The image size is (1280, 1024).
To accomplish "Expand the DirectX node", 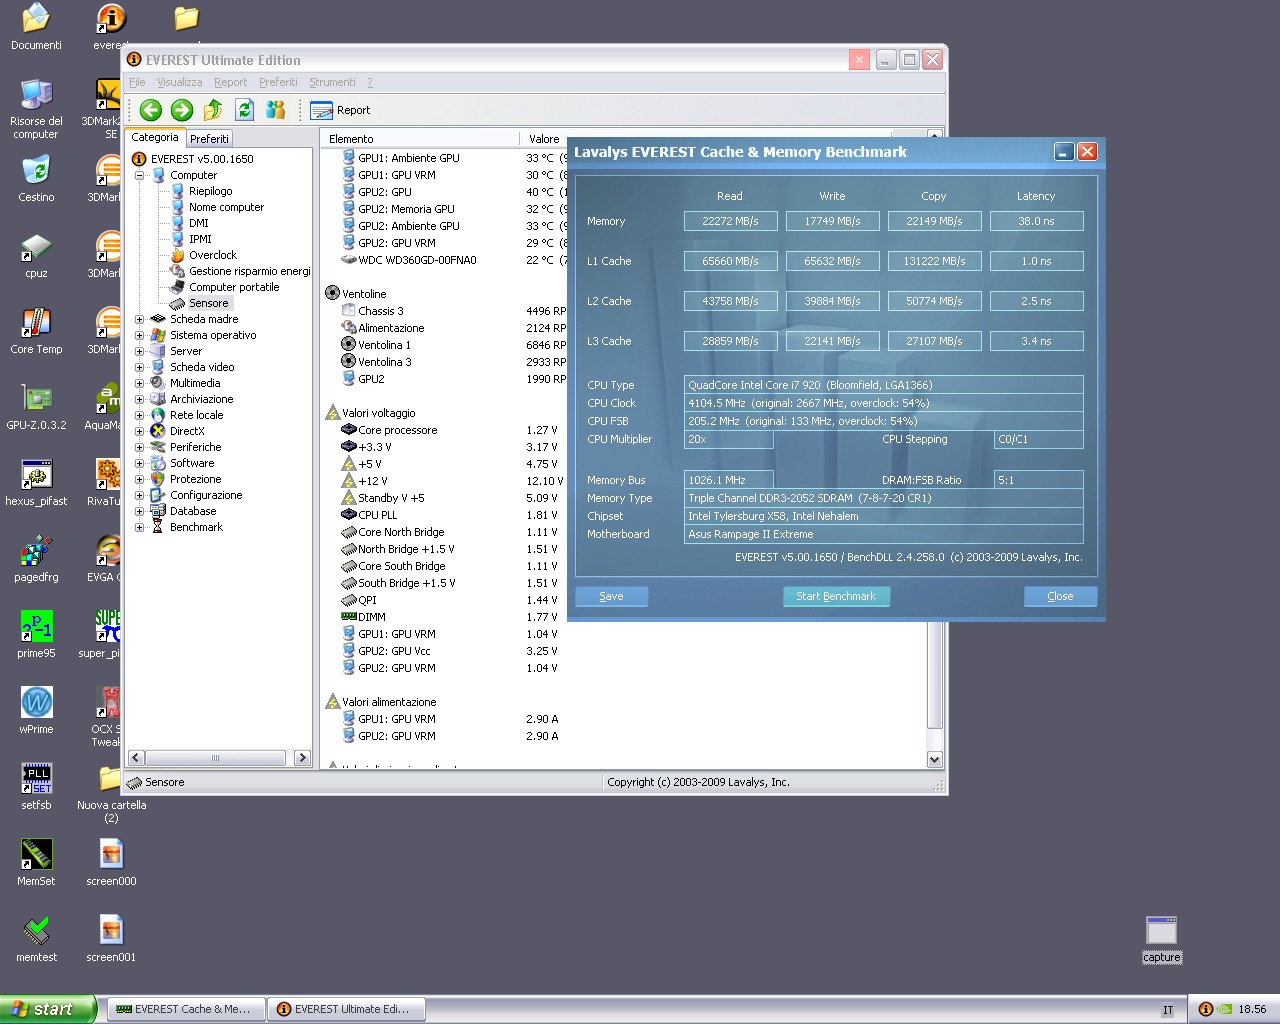I will [140, 431].
